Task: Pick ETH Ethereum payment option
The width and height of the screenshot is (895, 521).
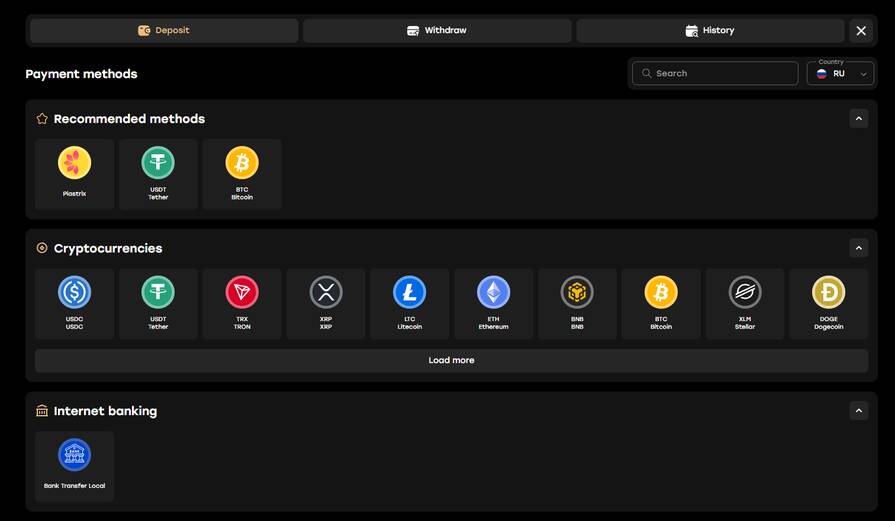Action: point(493,303)
